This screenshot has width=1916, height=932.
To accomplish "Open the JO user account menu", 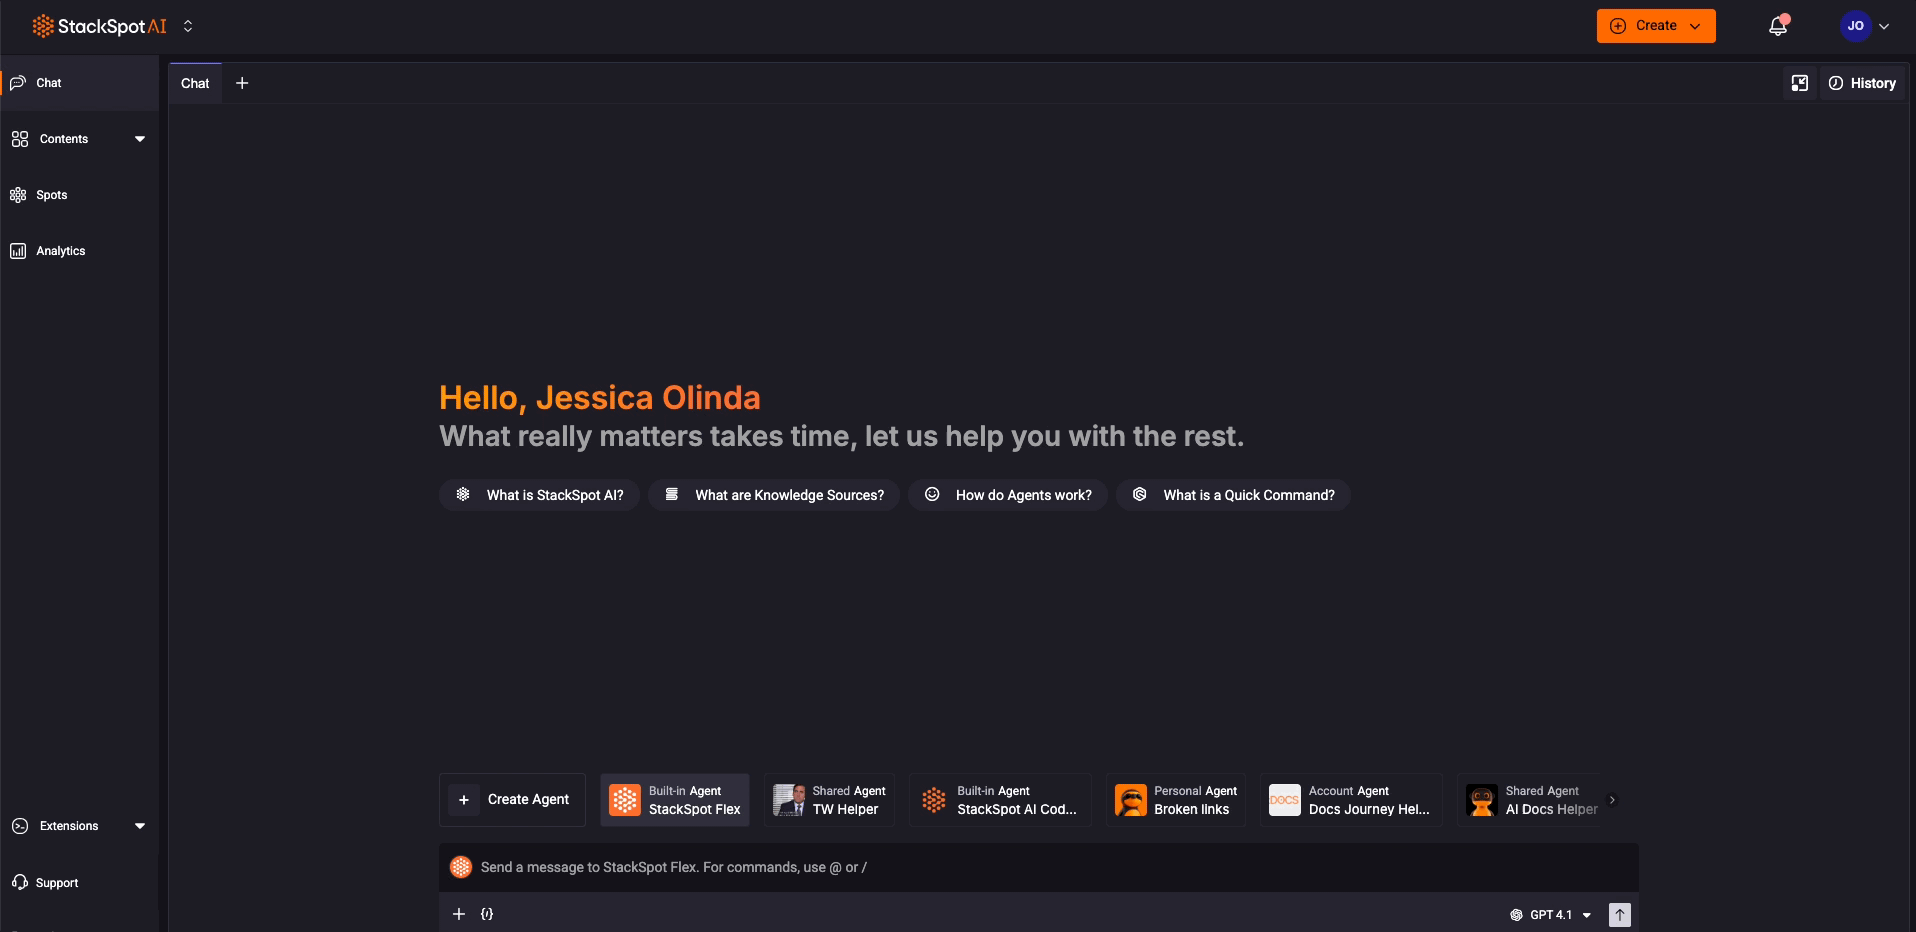I will tap(1865, 26).
